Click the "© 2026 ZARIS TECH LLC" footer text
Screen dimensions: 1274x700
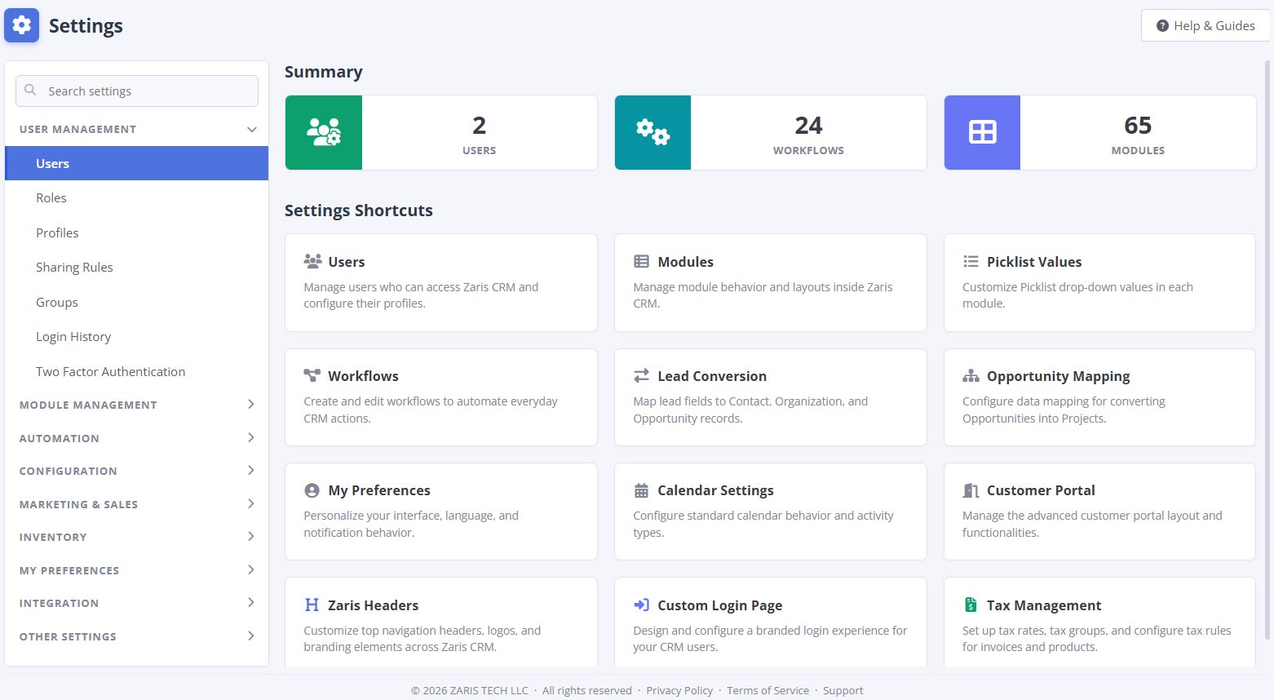tap(469, 690)
